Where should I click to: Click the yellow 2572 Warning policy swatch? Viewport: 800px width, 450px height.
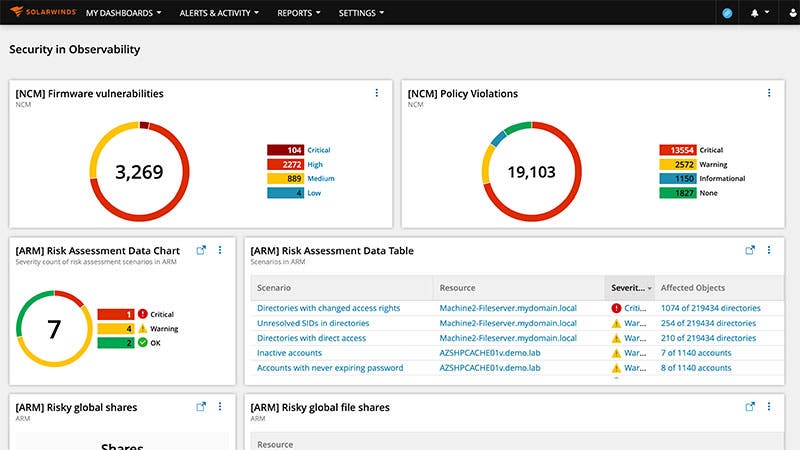coord(678,164)
